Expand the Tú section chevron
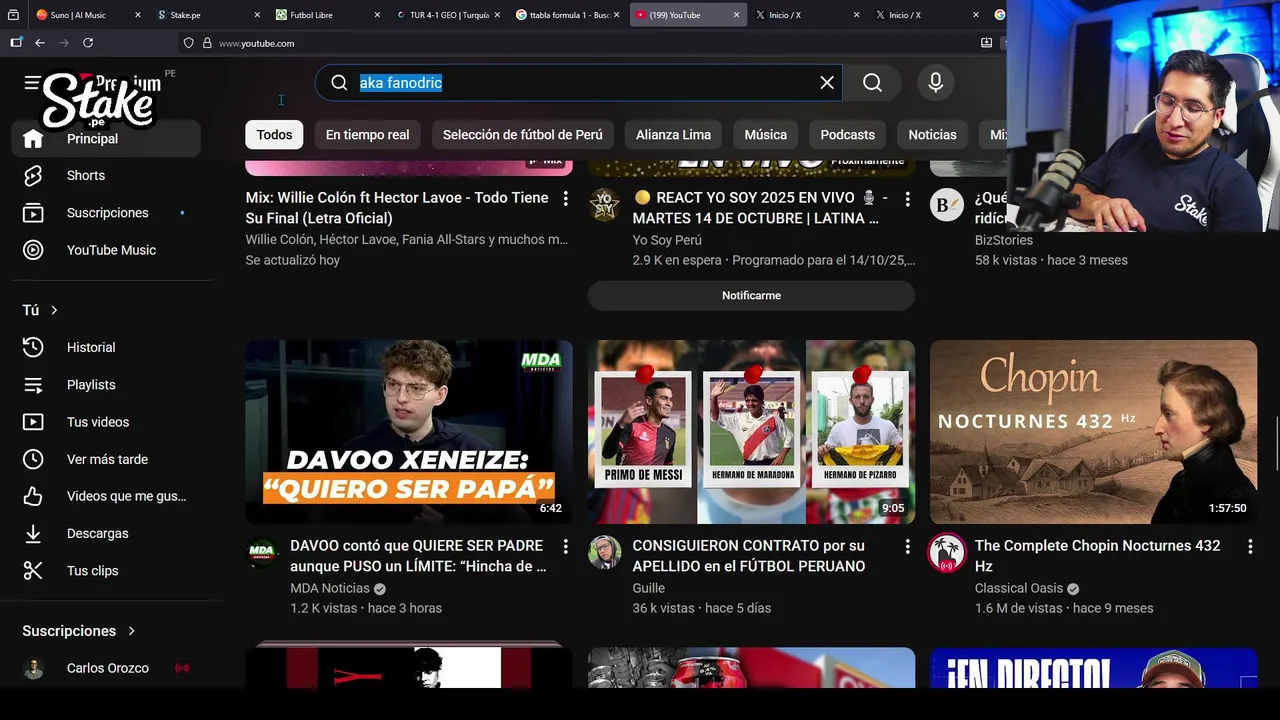The height and width of the screenshot is (720, 1280). point(54,310)
